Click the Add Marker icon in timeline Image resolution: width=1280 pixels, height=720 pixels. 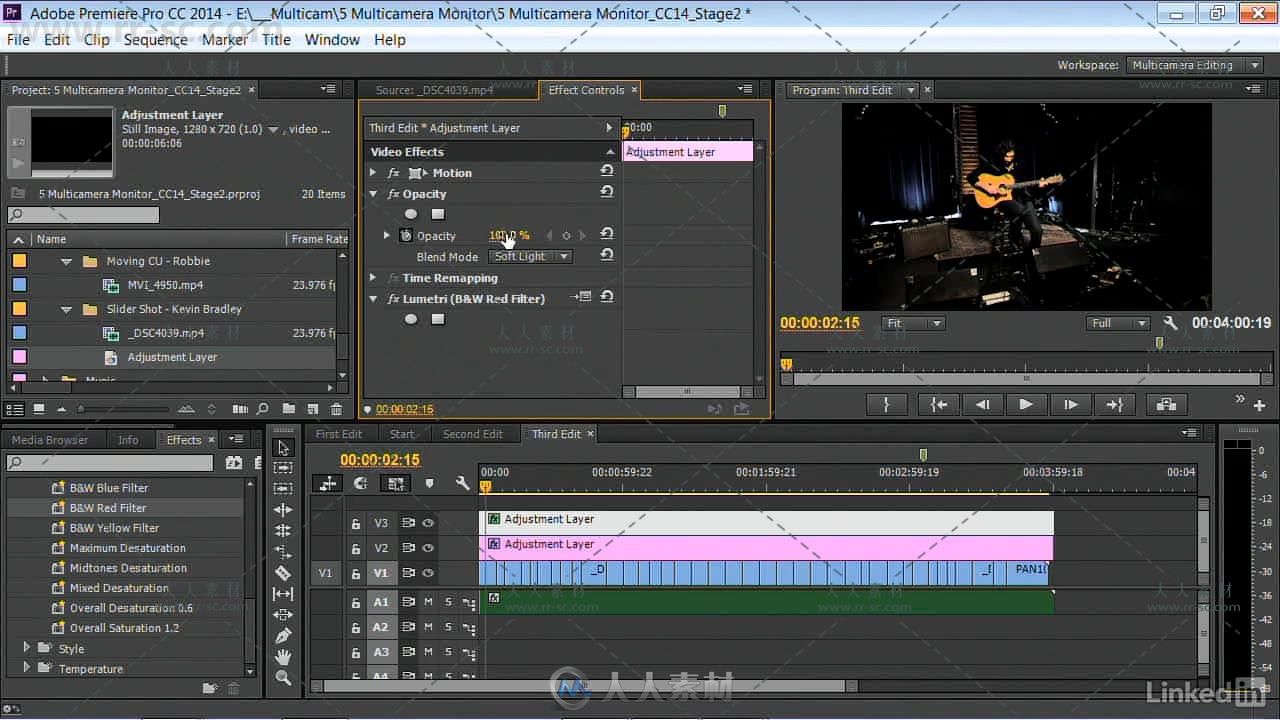pyautogui.click(x=429, y=483)
